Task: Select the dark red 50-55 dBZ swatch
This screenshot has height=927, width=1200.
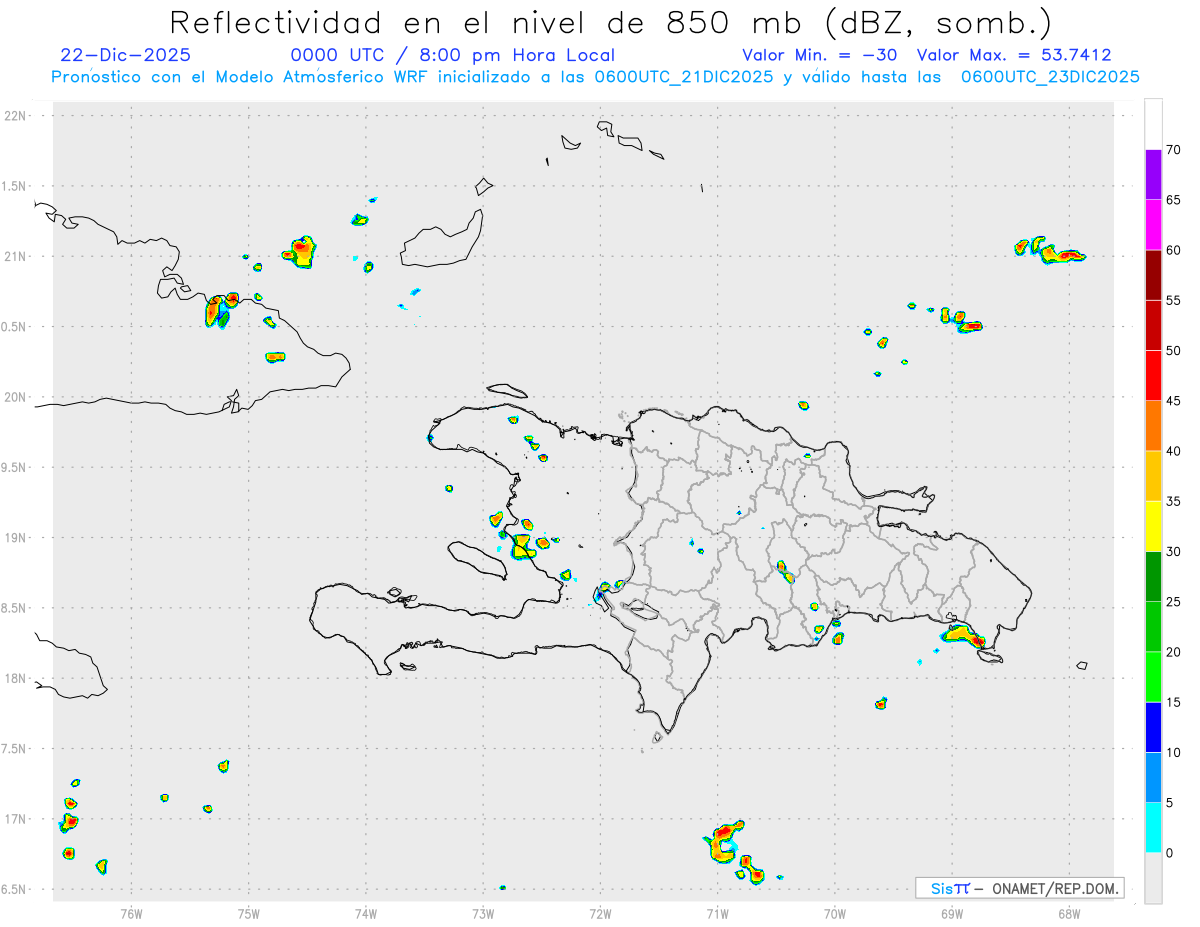Action: pos(1153,325)
